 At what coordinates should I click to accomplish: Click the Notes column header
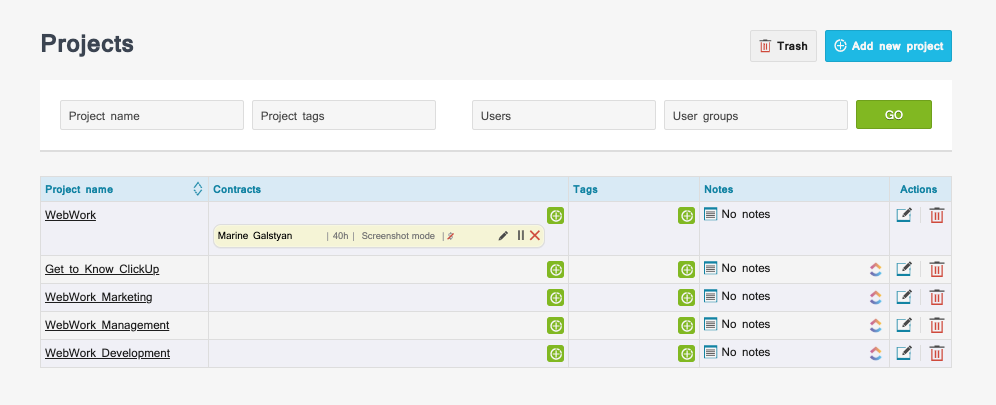(x=718, y=189)
